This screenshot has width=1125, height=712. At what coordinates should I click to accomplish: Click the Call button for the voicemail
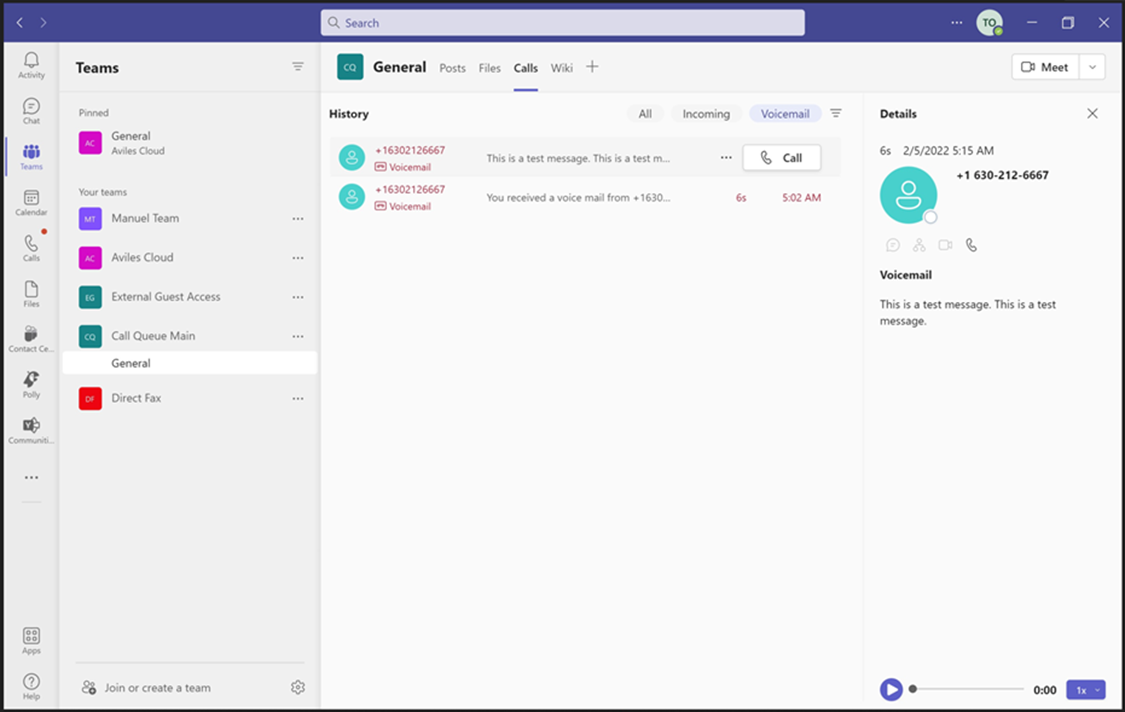click(x=781, y=158)
